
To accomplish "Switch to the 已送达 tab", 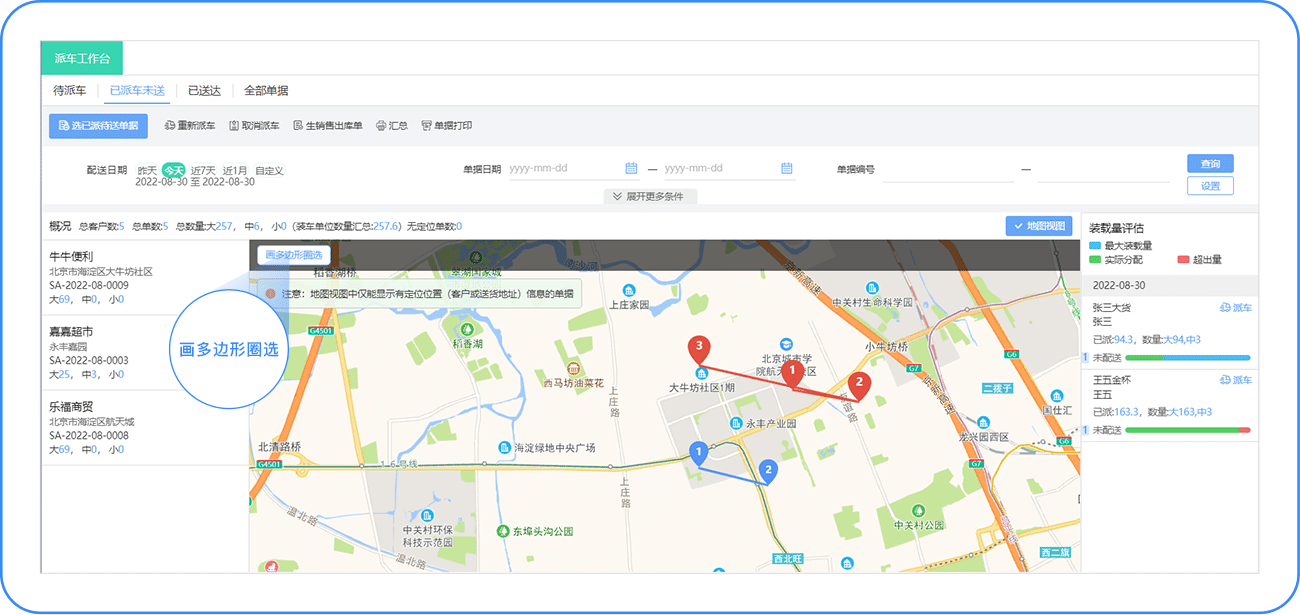I will [x=203, y=90].
